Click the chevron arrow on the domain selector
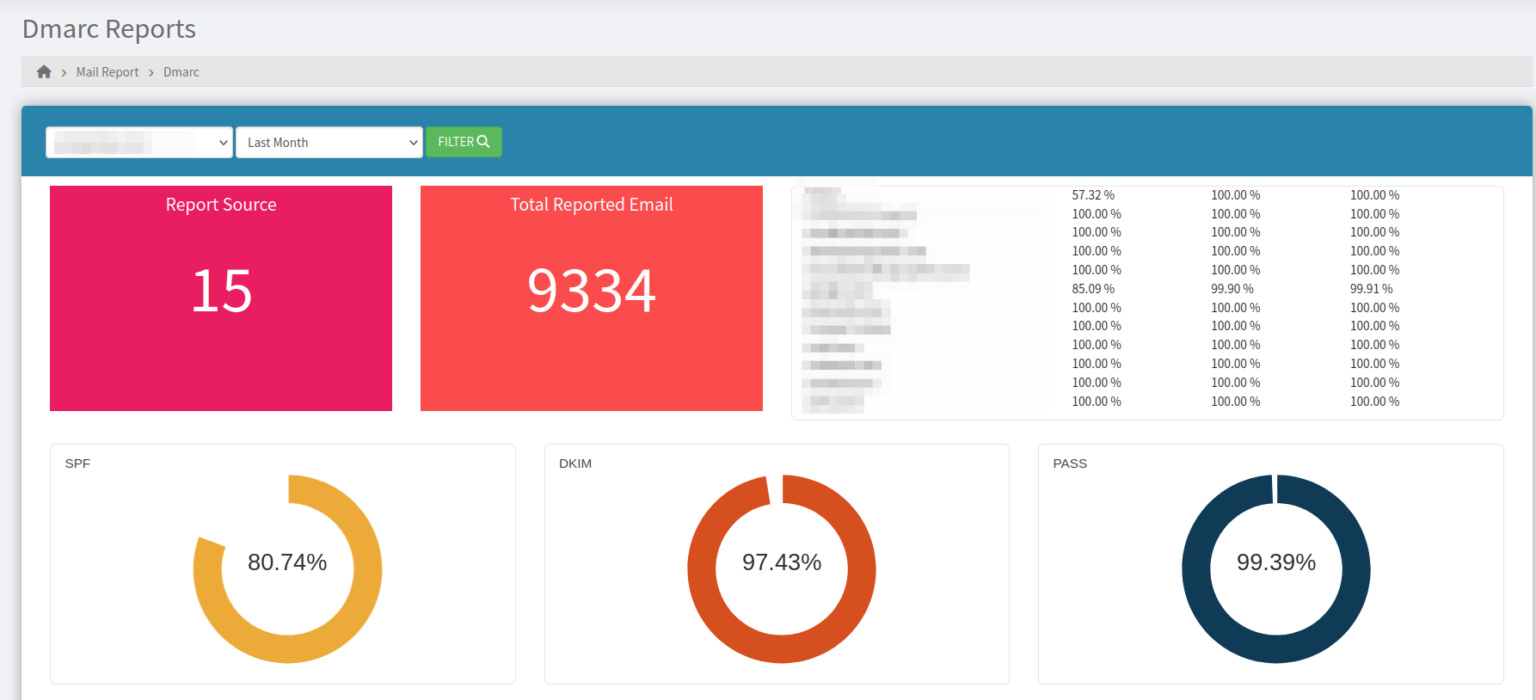This screenshot has height=700, width=1536. 222,141
